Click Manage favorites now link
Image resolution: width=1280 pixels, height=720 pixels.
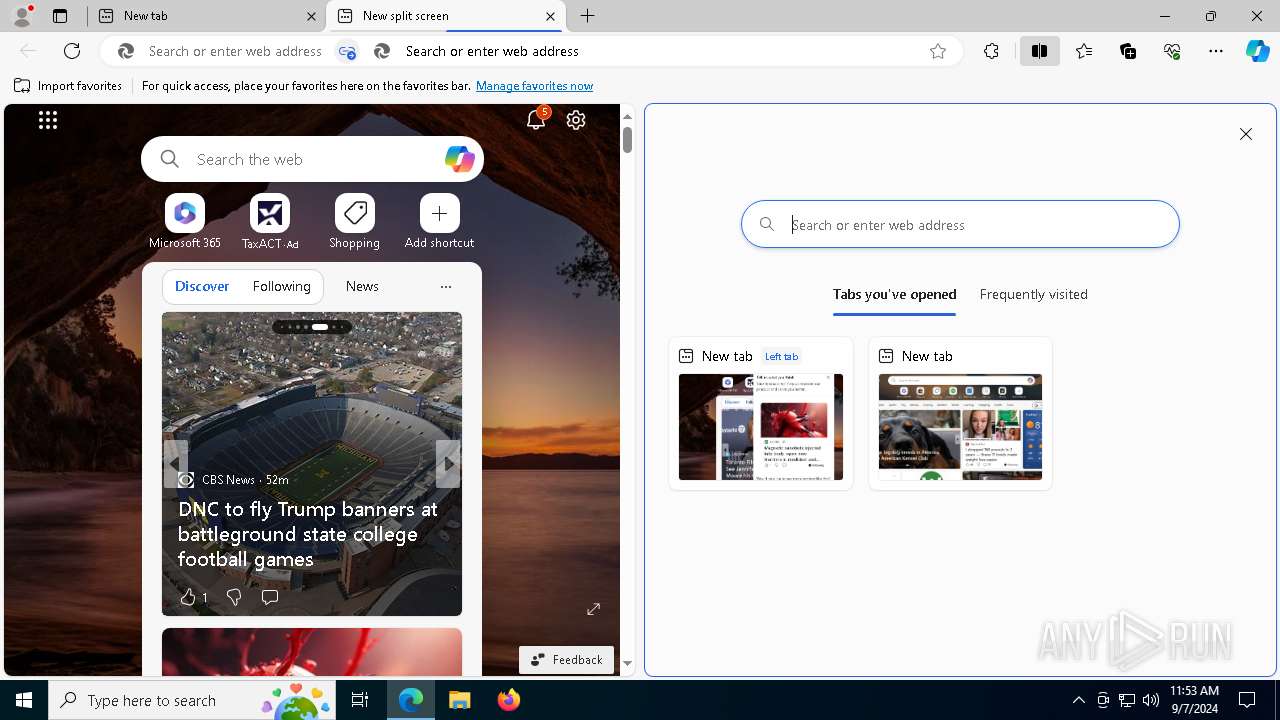click(534, 86)
